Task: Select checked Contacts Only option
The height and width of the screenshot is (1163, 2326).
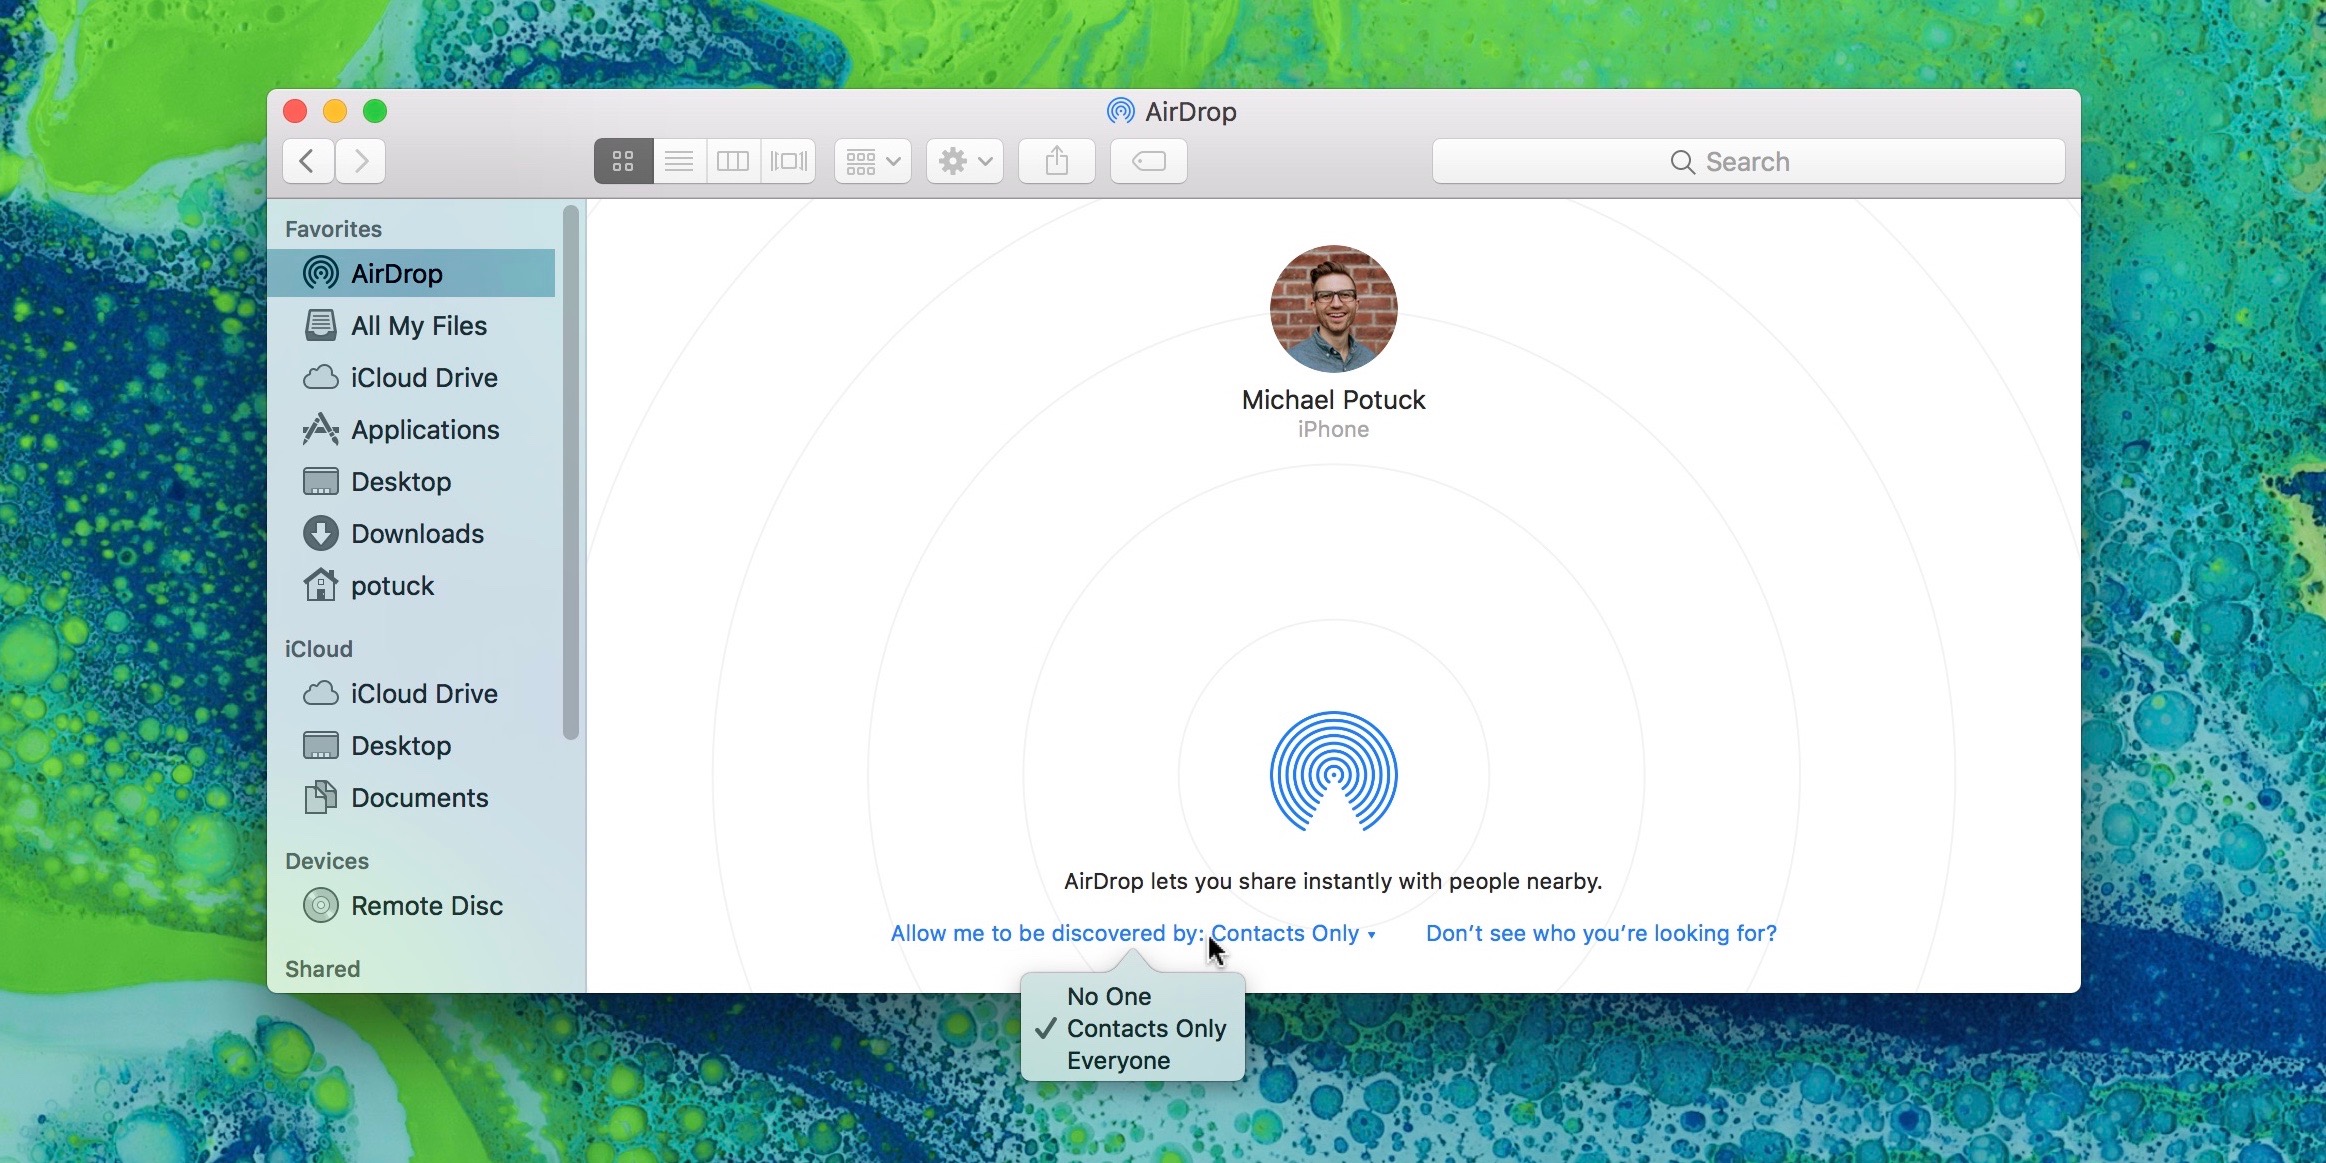Action: (1146, 1028)
